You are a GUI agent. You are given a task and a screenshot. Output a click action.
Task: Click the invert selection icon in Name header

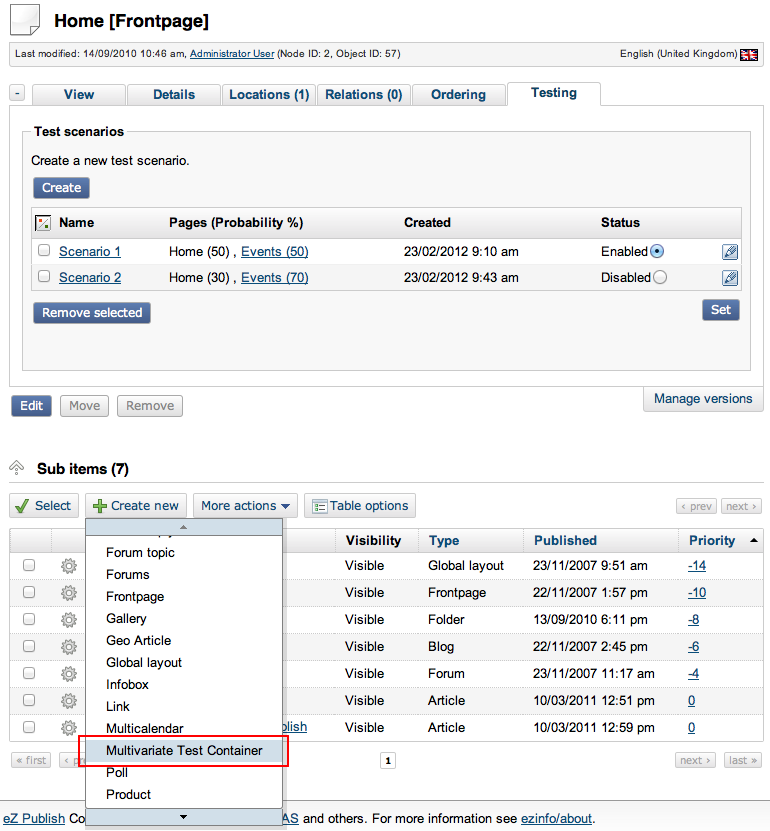coord(42,223)
